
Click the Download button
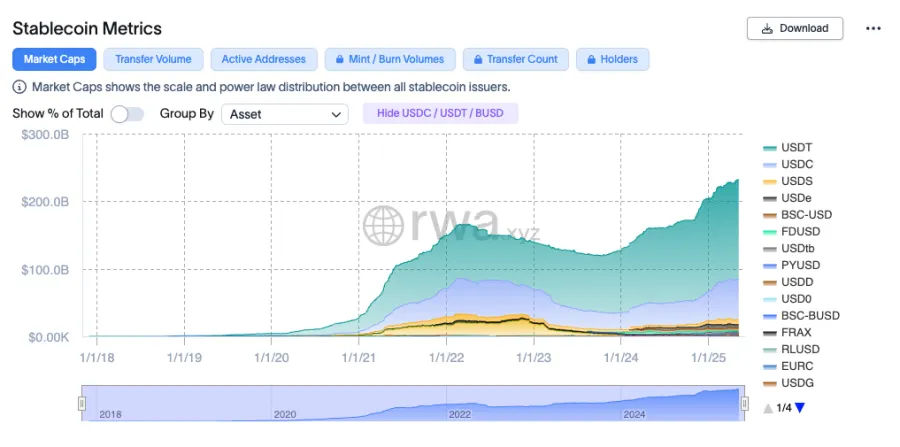point(794,29)
